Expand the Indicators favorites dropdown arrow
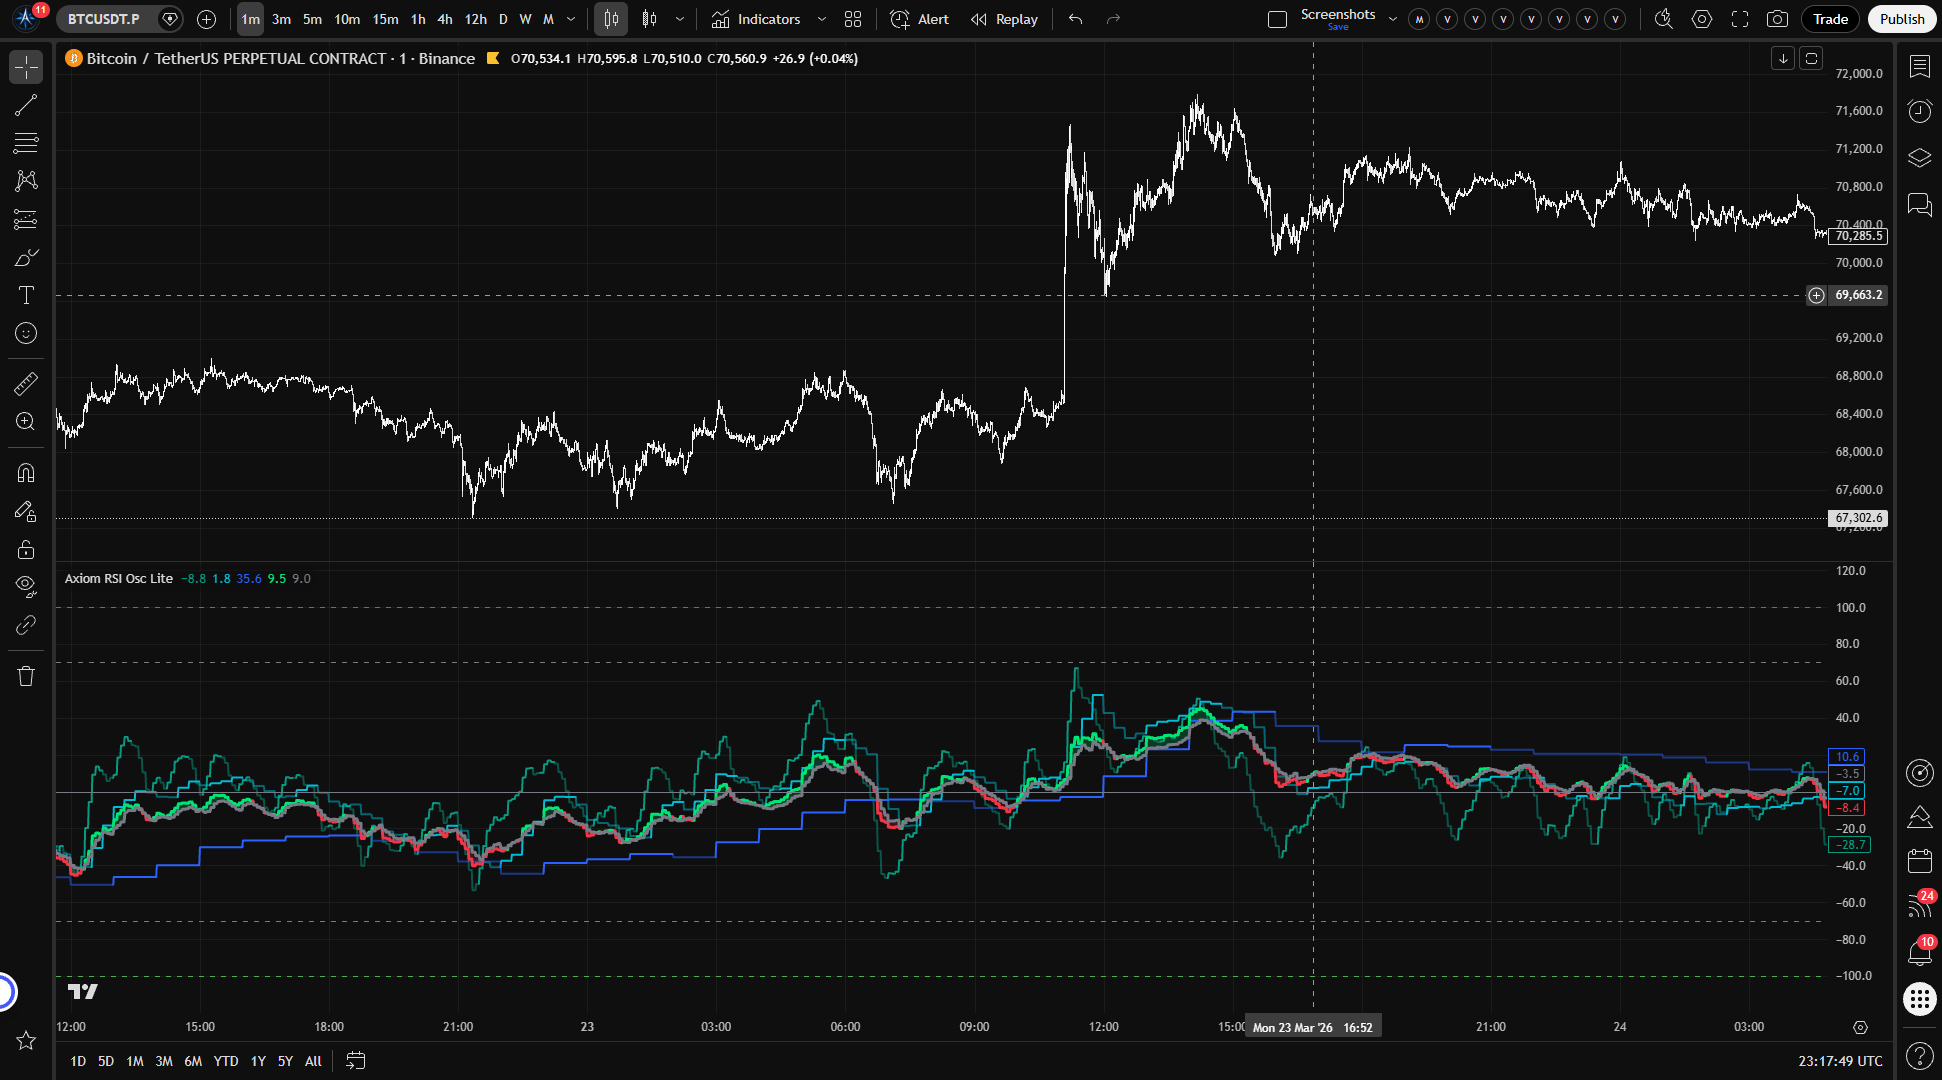Image resolution: width=1942 pixels, height=1080 pixels. [x=822, y=19]
